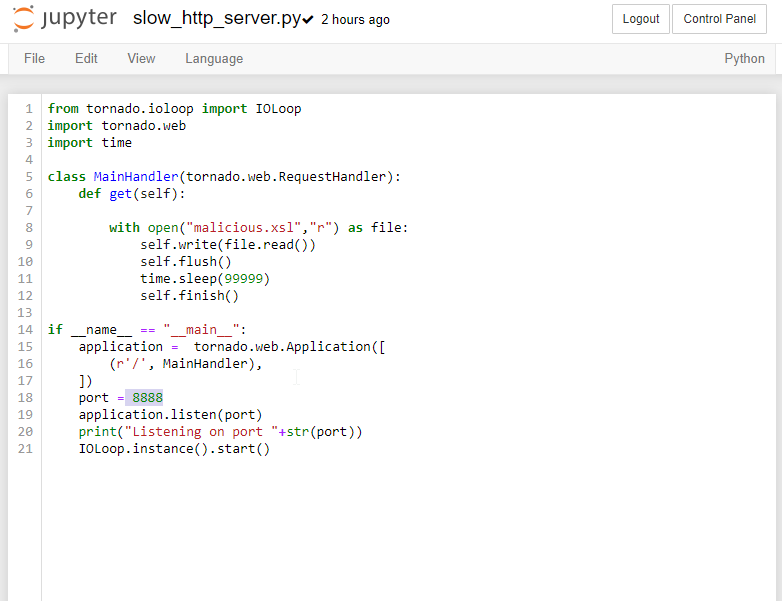Click line number 21 in the gutter
This screenshot has width=782, height=601.
click(x=26, y=449)
